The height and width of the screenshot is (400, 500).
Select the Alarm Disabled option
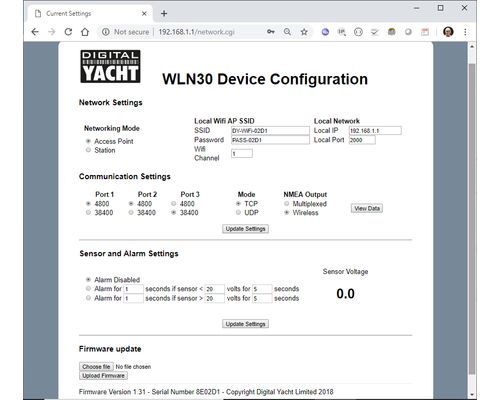[x=88, y=279]
